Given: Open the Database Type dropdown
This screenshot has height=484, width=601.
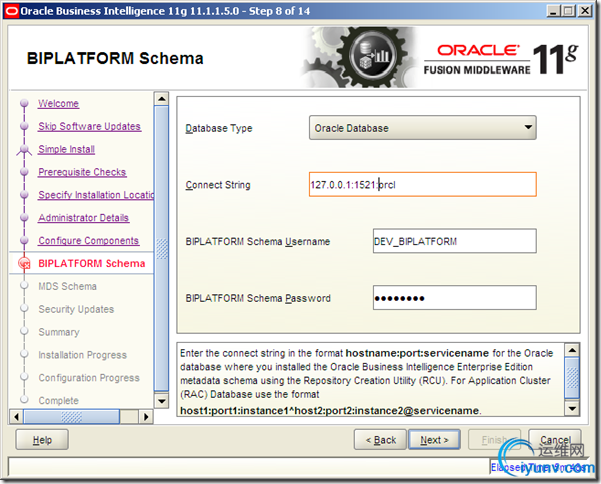Looking at the screenshot, I should (422, 128).
